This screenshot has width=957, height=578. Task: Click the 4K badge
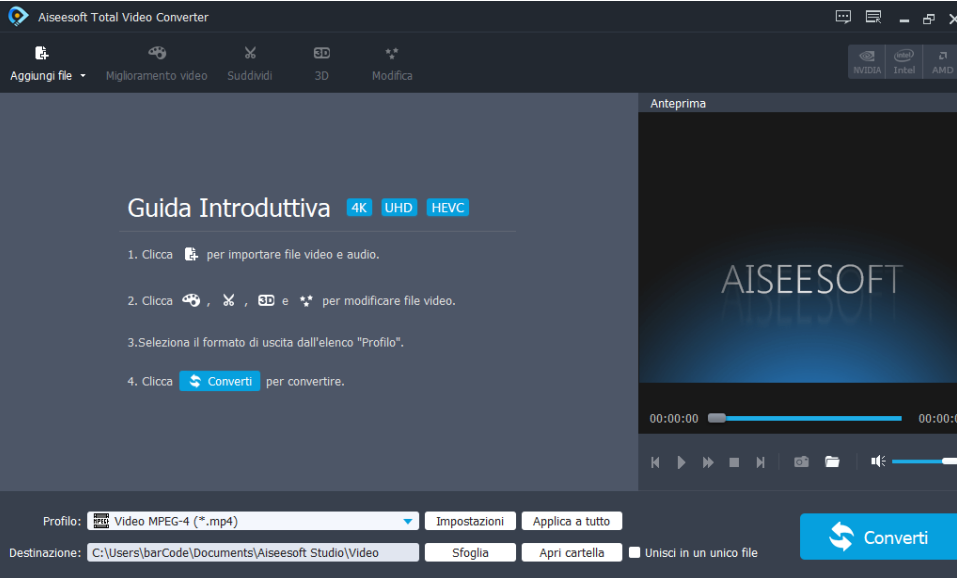tap(359, 208)
